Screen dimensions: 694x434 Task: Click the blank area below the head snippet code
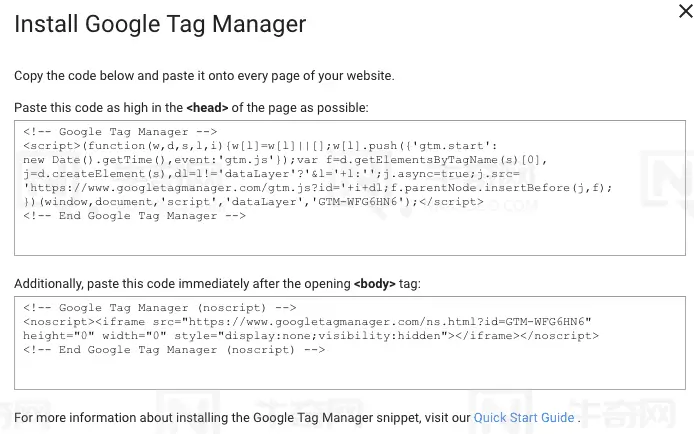(350, 238)
